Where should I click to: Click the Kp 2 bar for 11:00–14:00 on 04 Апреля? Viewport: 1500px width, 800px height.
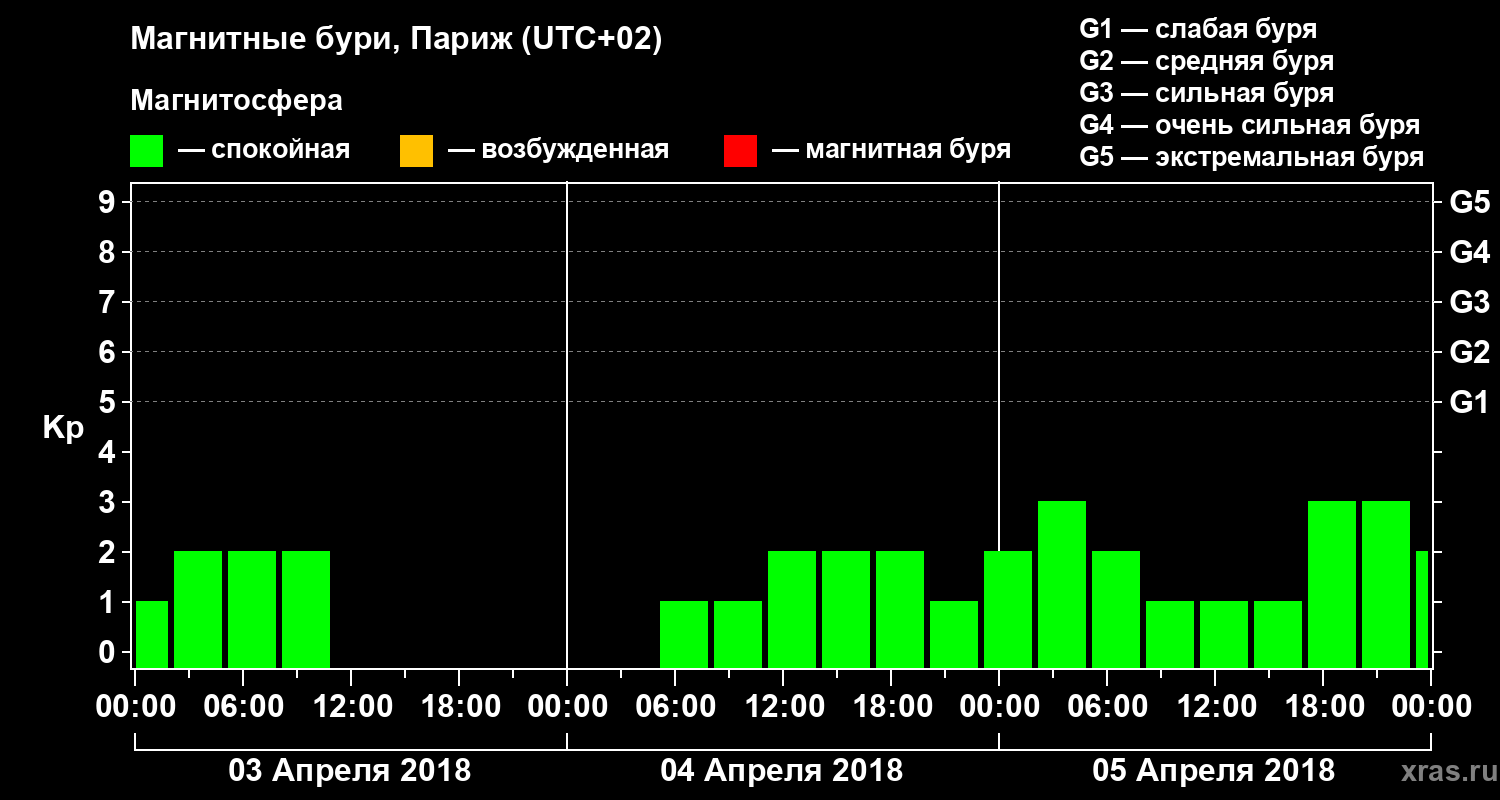[792, 609]
